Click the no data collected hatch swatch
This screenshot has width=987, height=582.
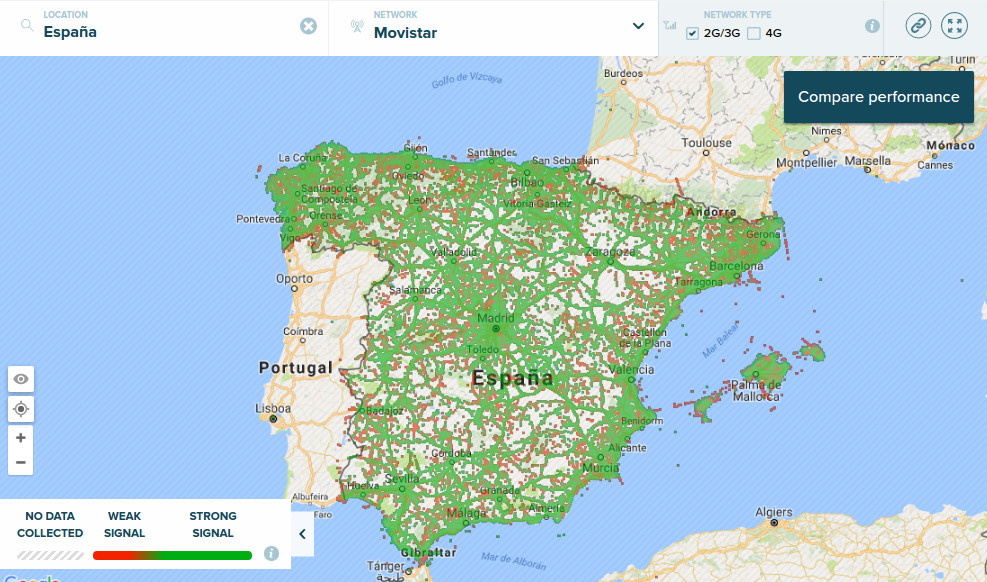point(50,556)
